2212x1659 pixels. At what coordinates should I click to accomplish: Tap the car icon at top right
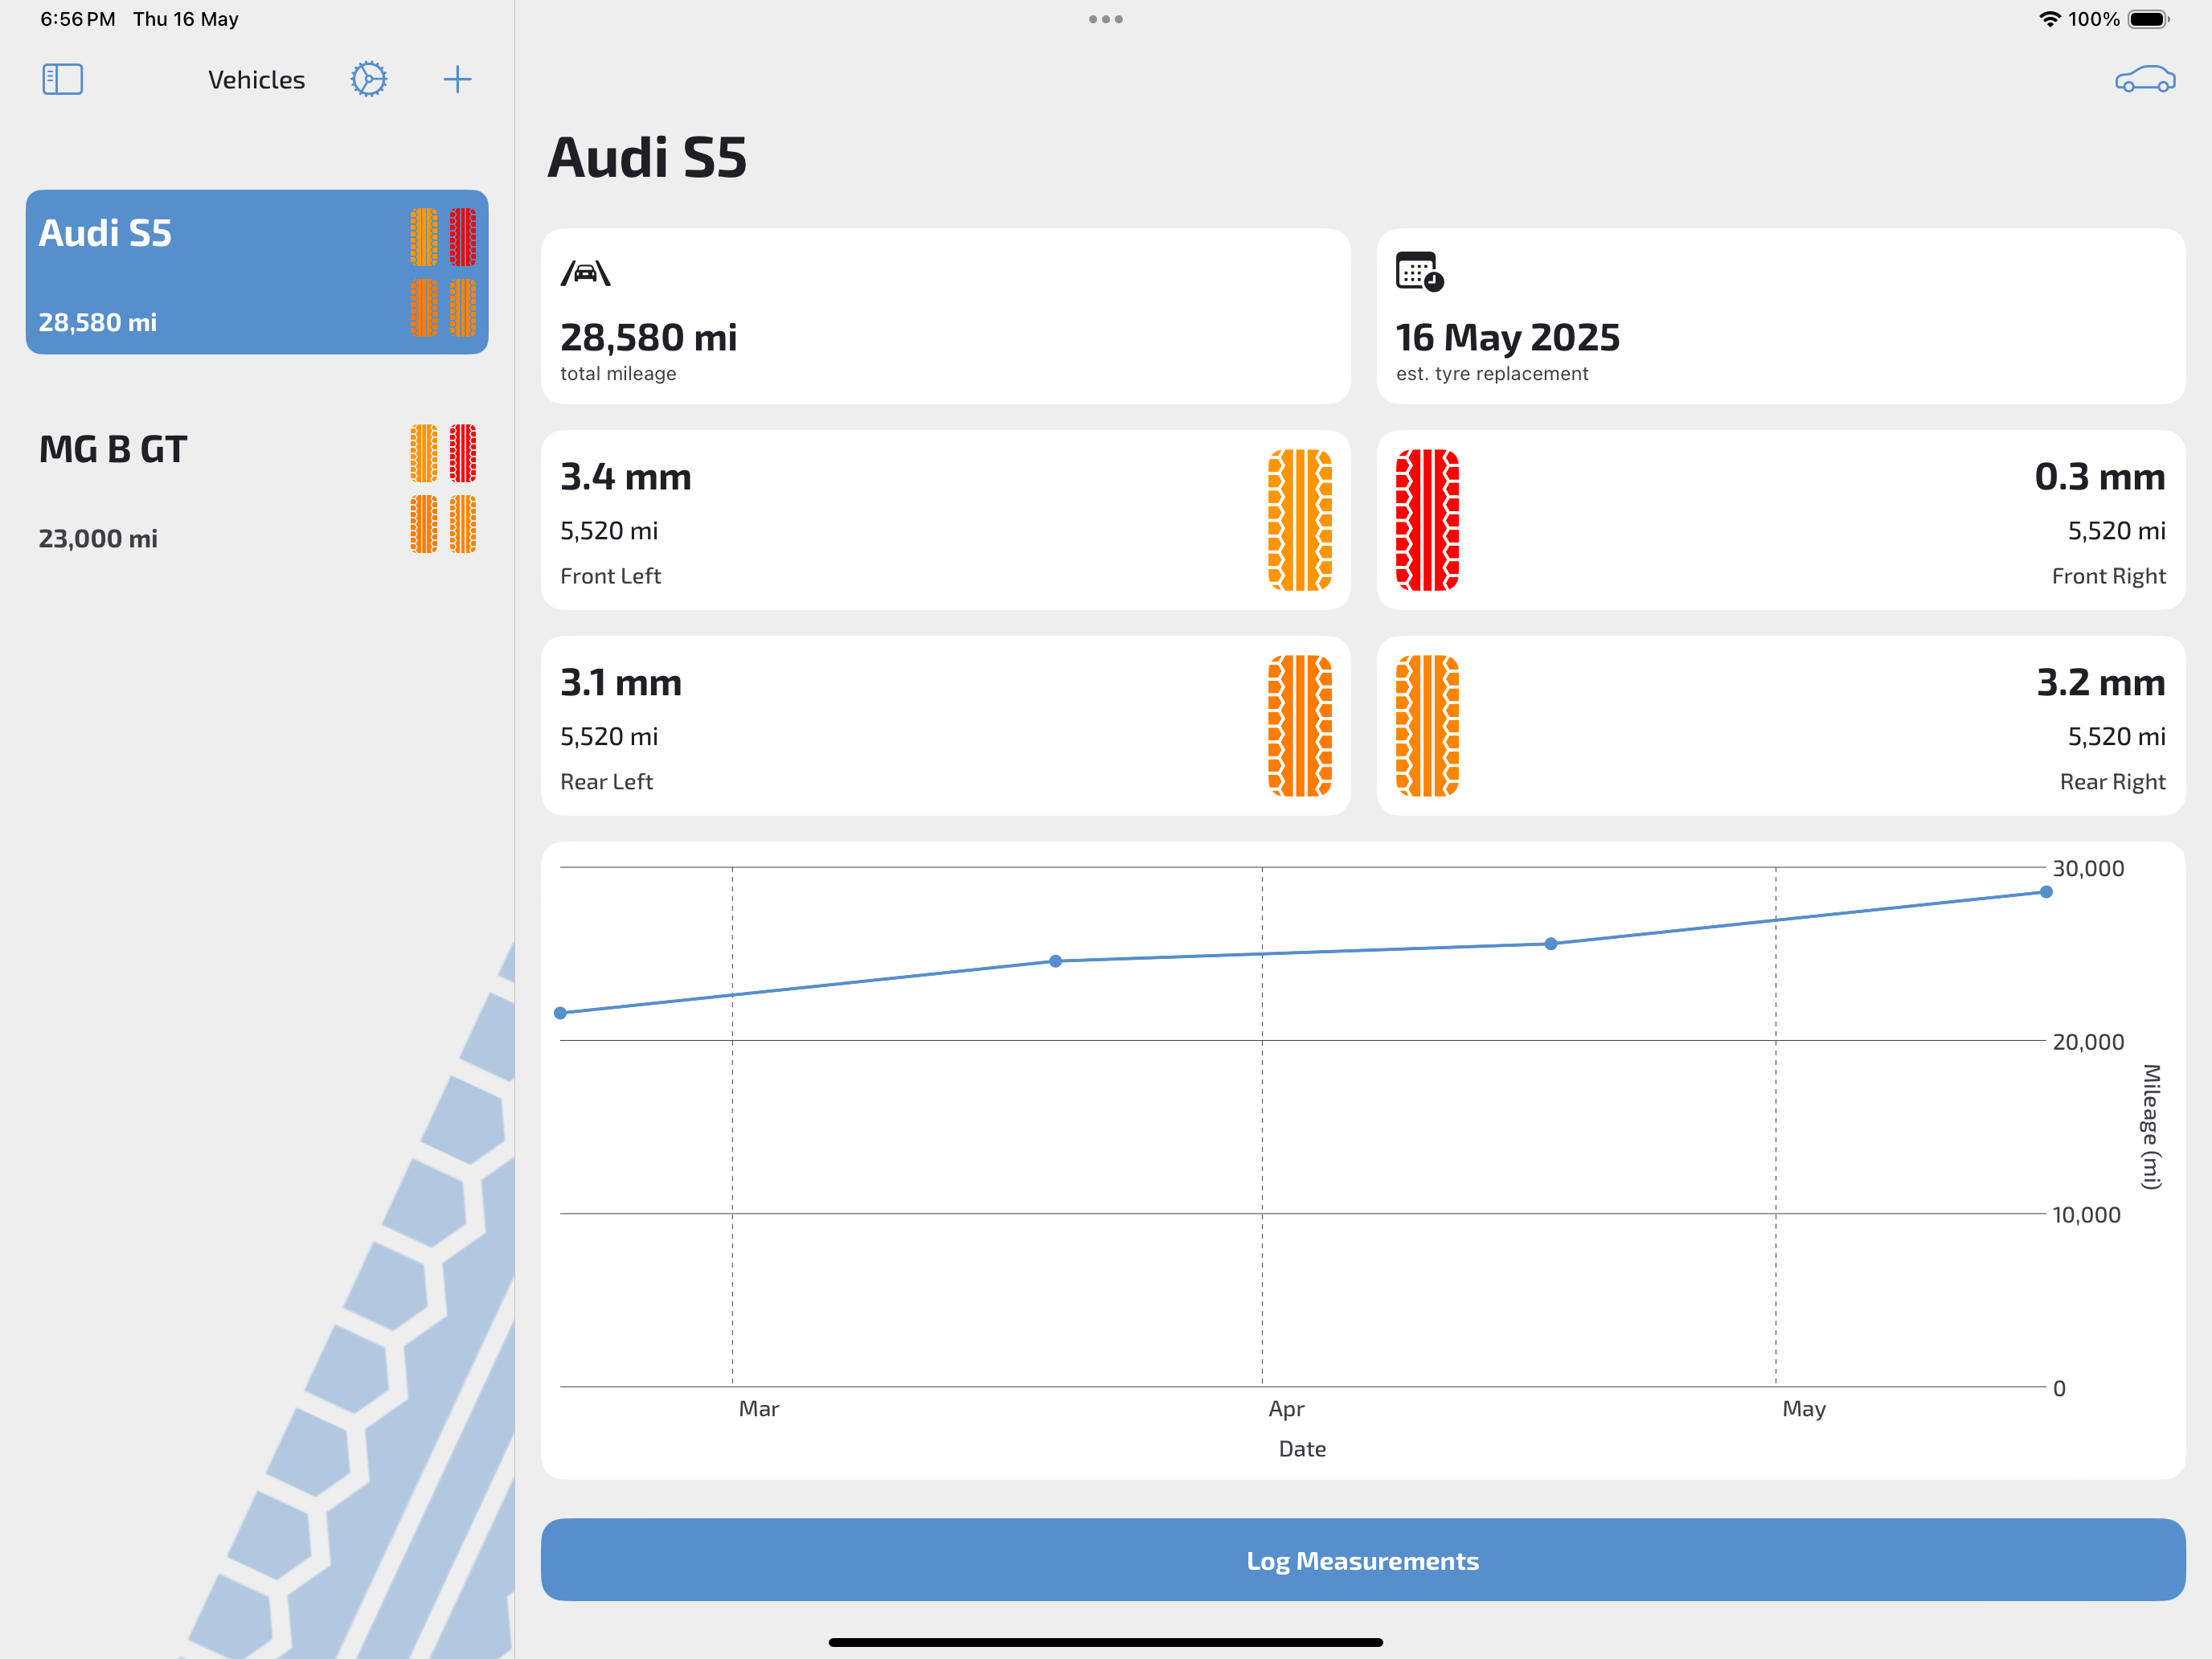[2145, 79]
